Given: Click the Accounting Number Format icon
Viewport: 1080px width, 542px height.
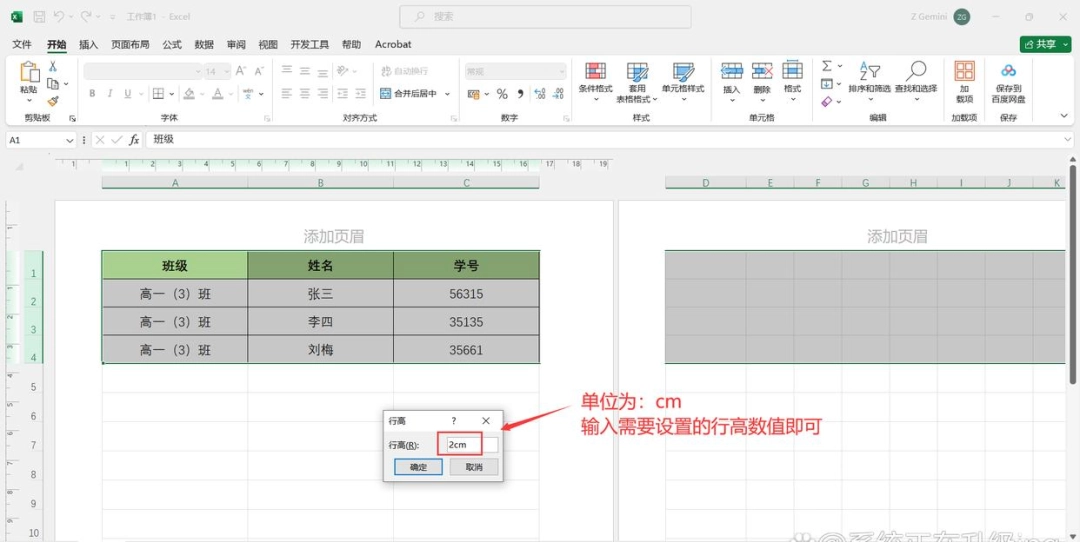Looking at the screenshot, I should [x=474, y=94].
